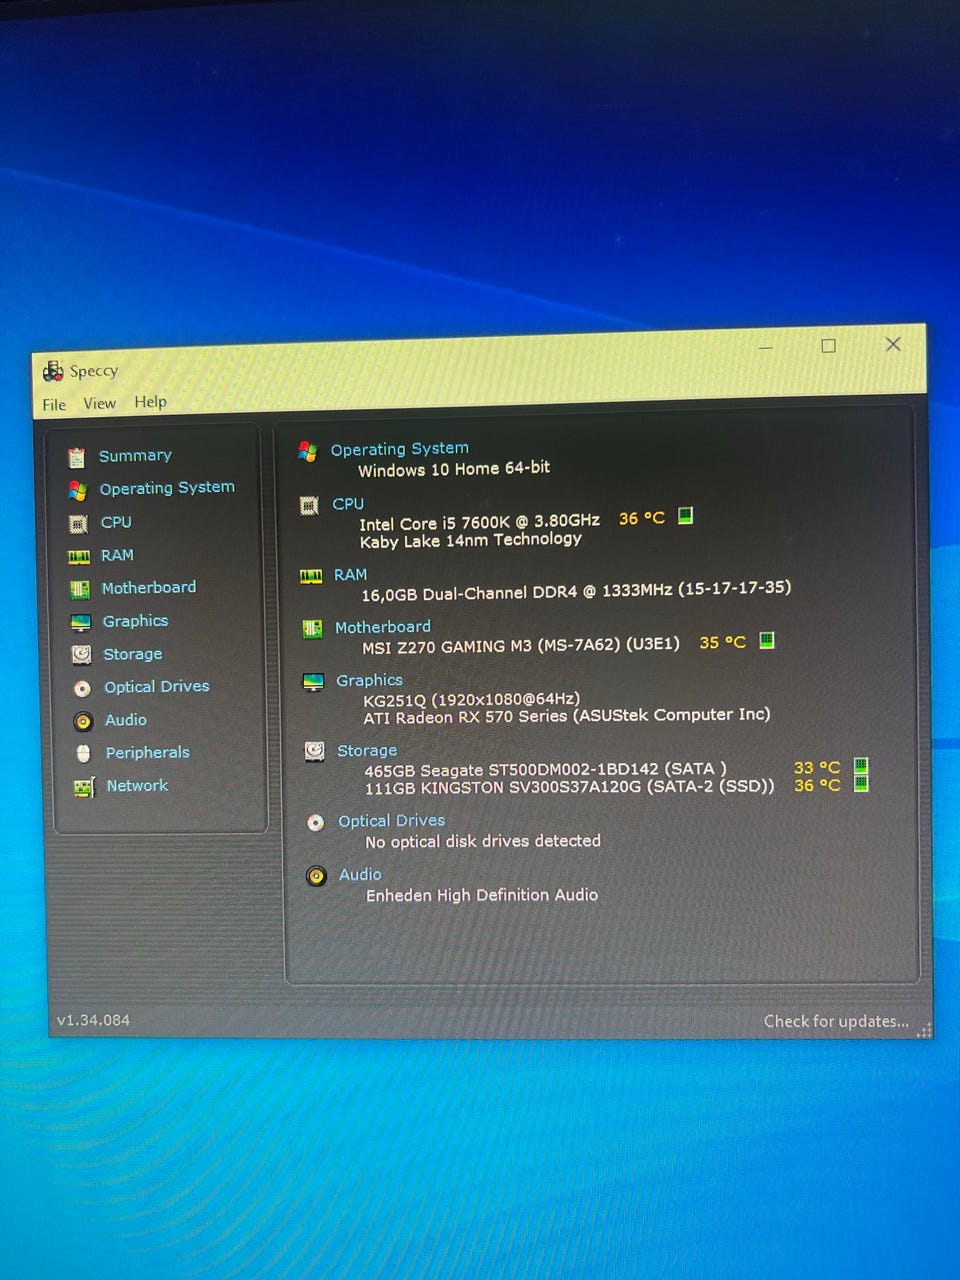
Task: Click the Speccy app icon in title bar
Action: pos(53,372)
